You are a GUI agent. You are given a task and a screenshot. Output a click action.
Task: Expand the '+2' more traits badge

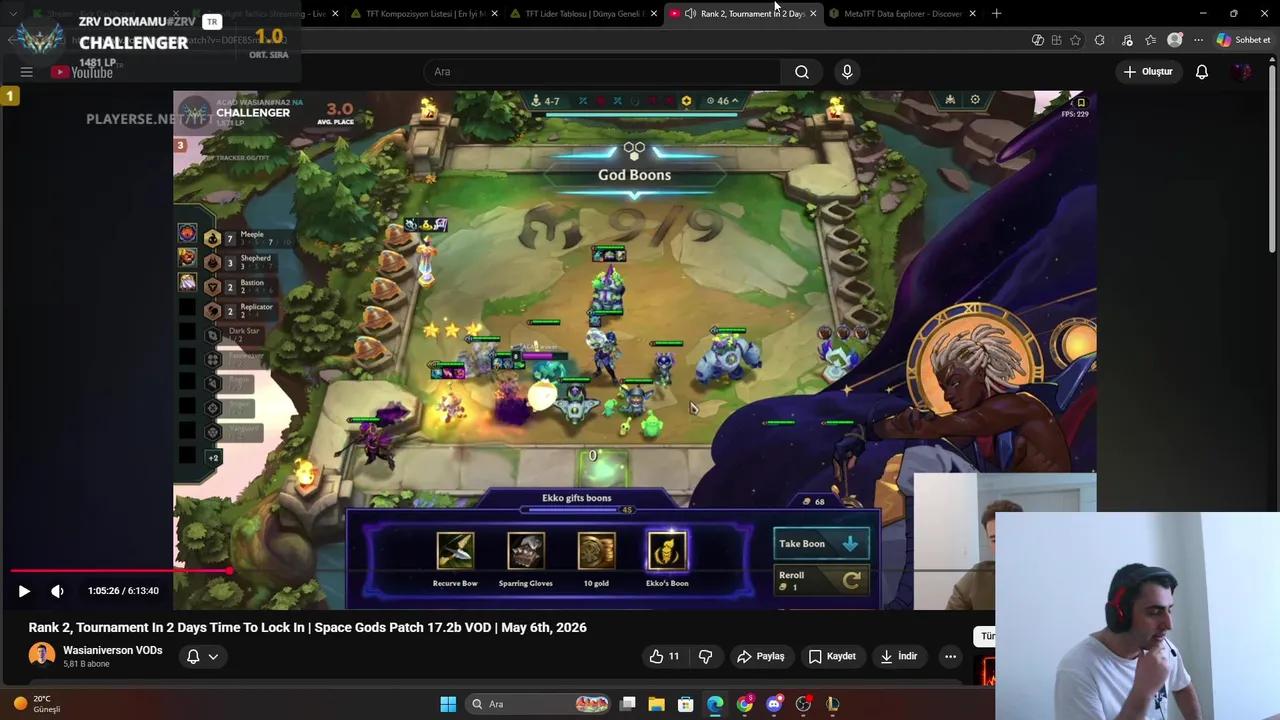(x=213, y=458)
